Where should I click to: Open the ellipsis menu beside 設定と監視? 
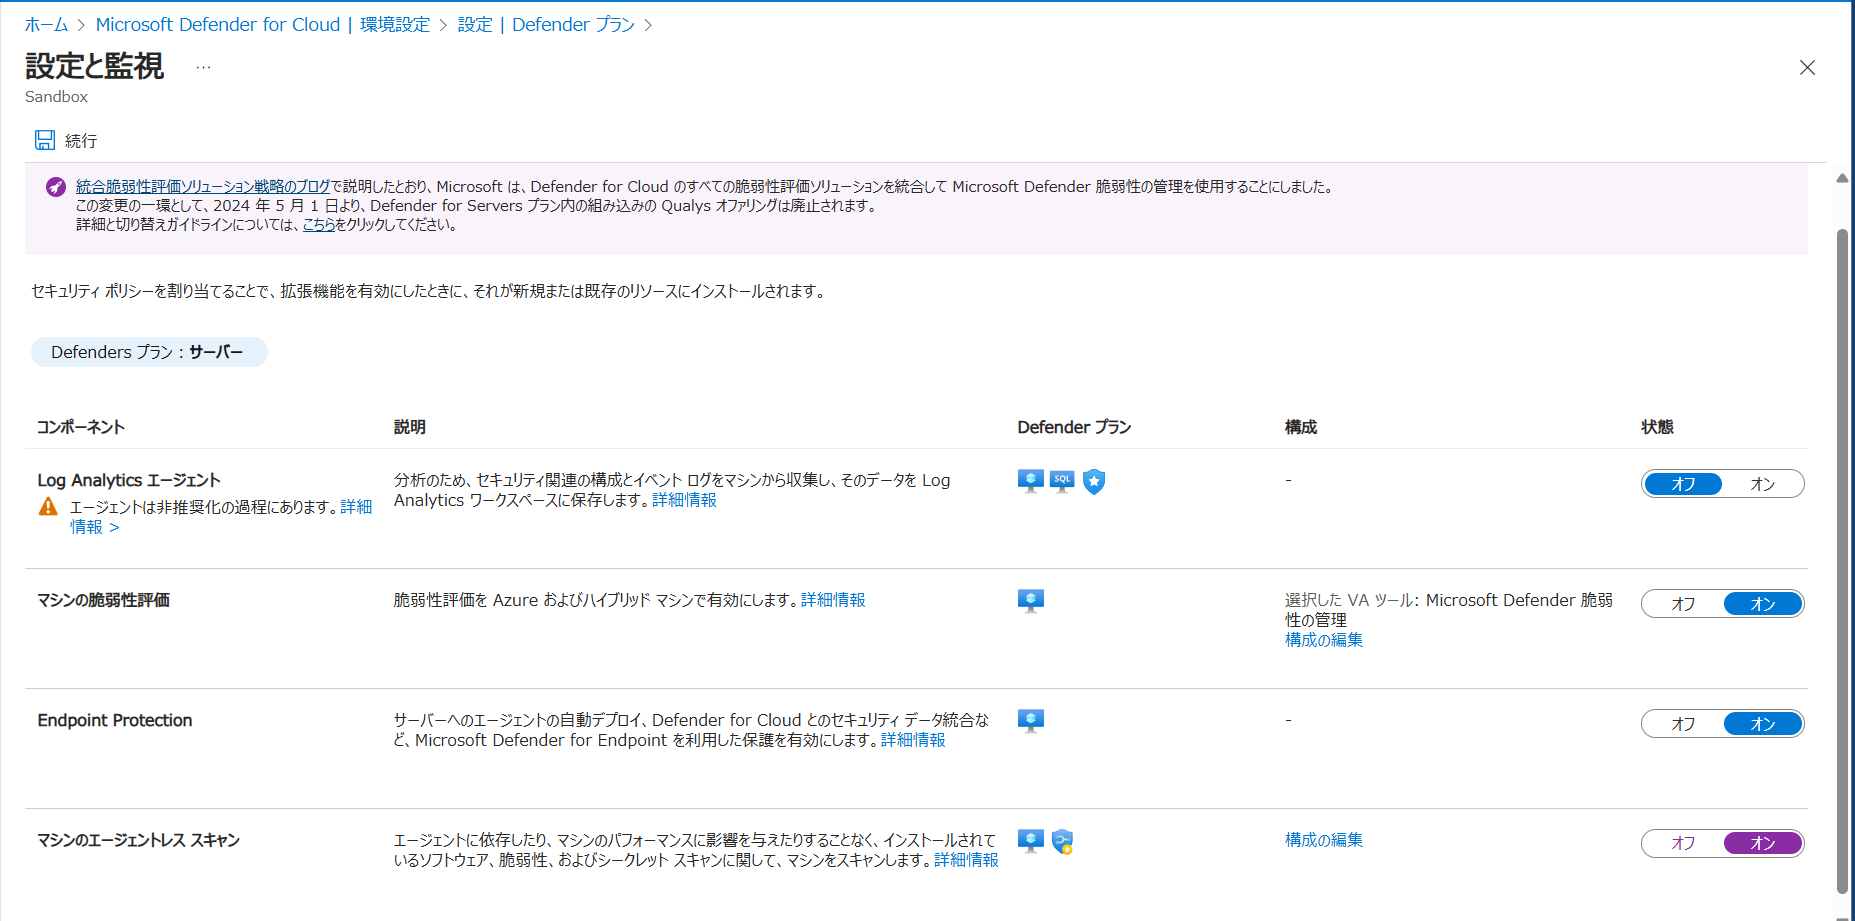point(203,67)
